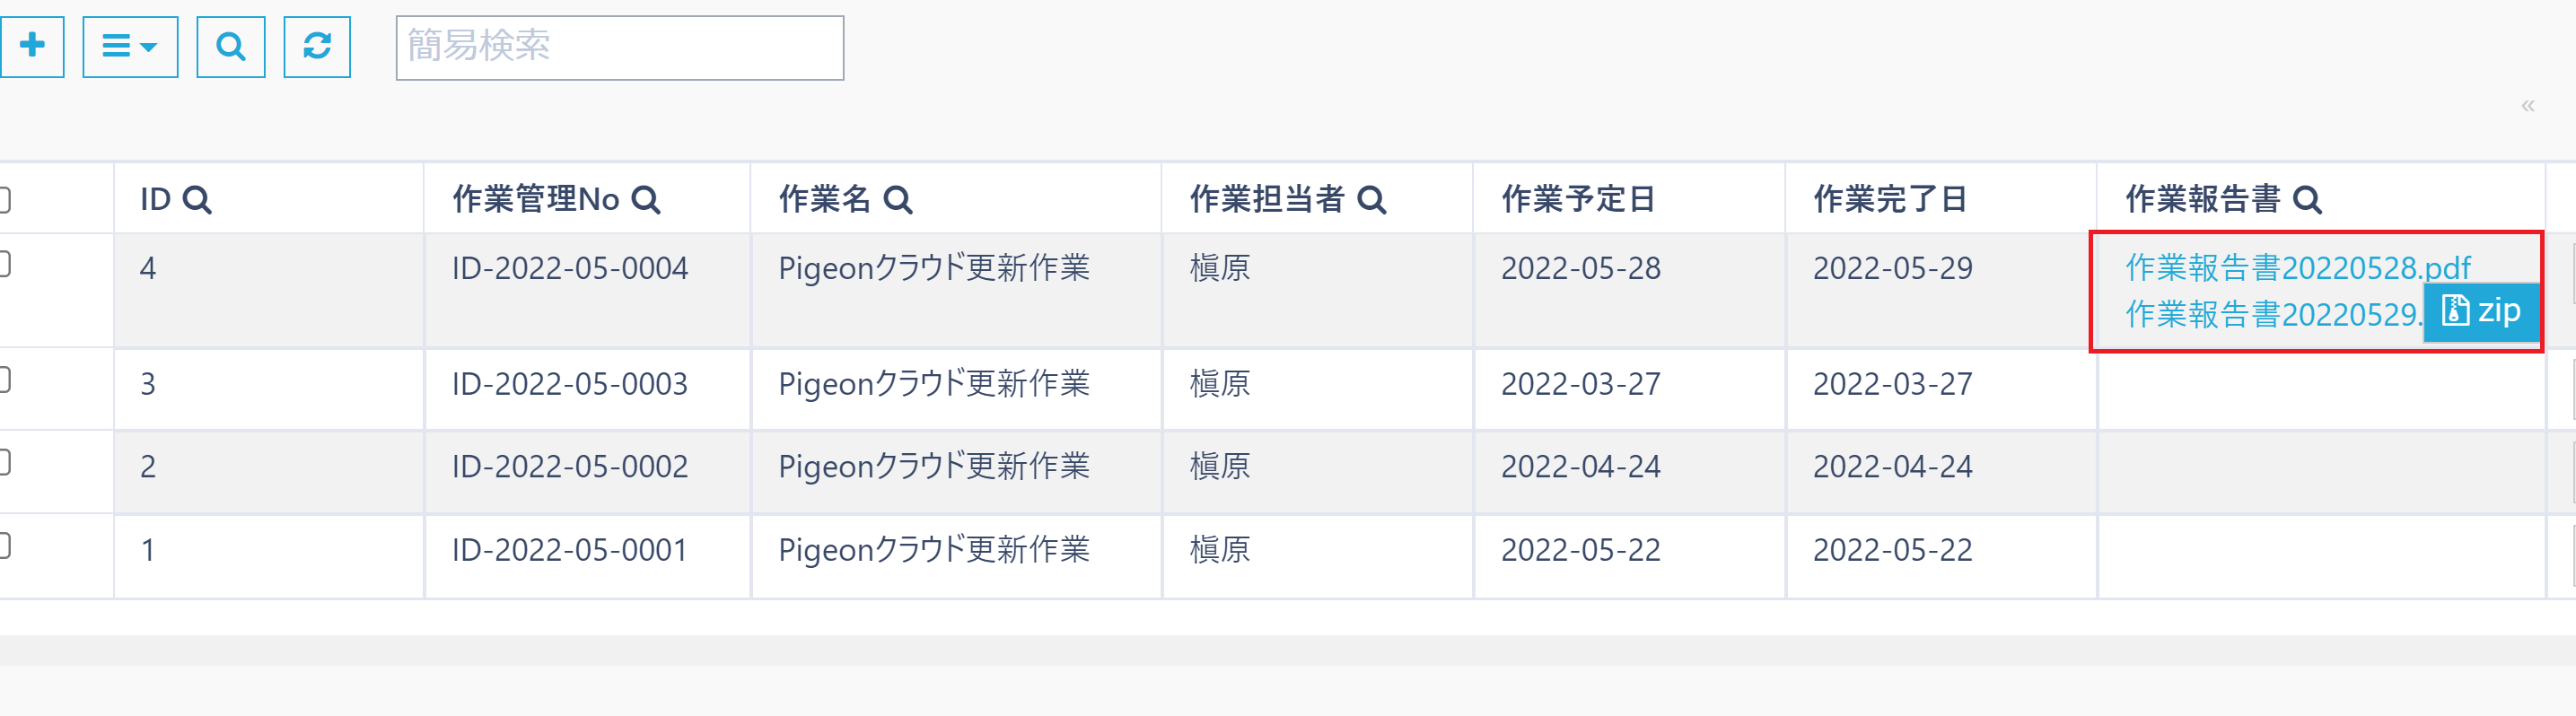Click the zip download icon on row 4
The width and height of the screenshot is (2576, 716).
click(x=2481, y=311)
